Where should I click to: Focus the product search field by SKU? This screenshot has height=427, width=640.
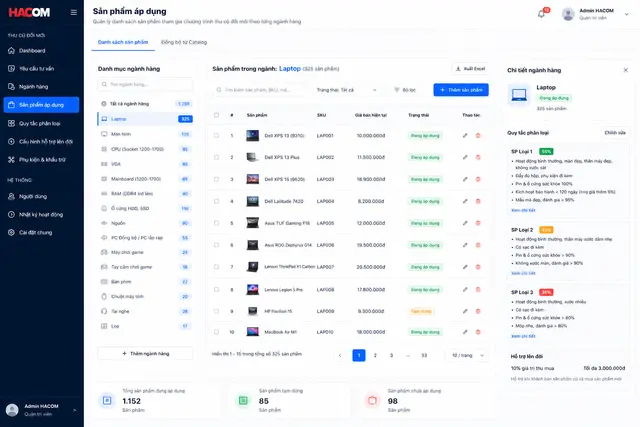coord(260,90)
